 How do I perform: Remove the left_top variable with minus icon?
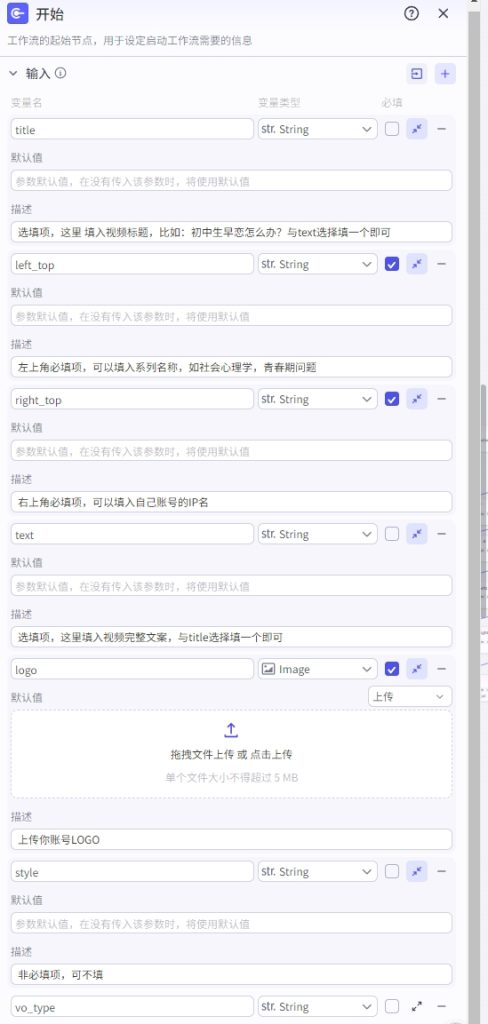pos(442,264)
